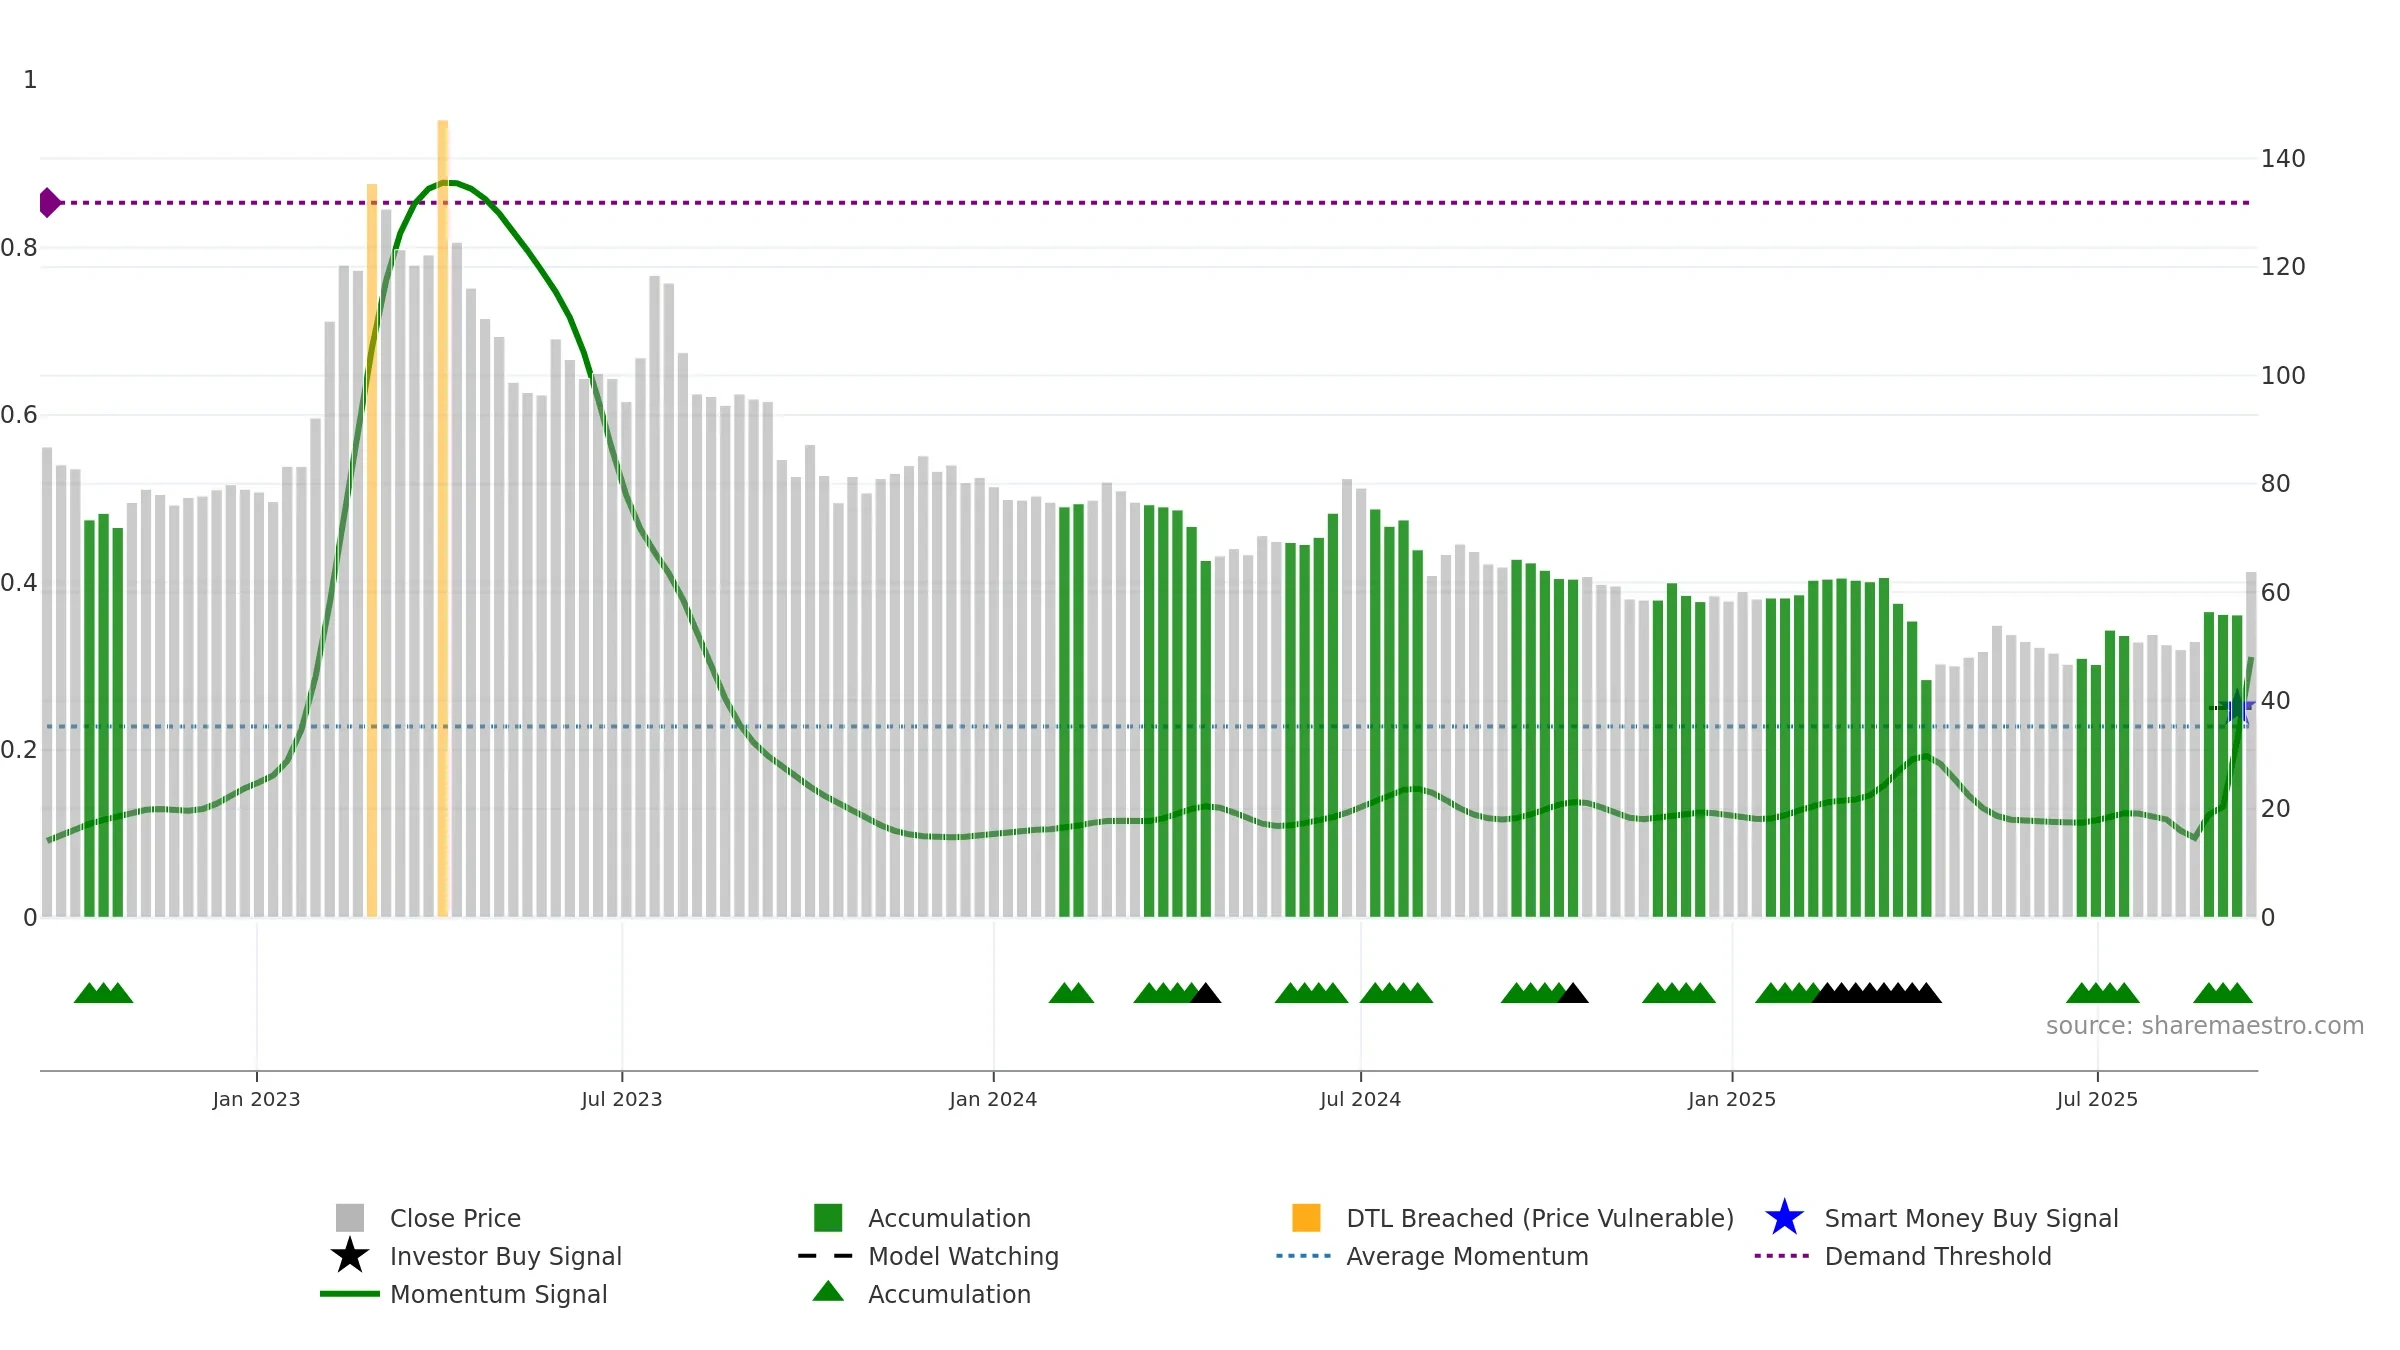Click the first green triangle cluster marker
Screen dimensions: 2400x1350
(103, 993)
